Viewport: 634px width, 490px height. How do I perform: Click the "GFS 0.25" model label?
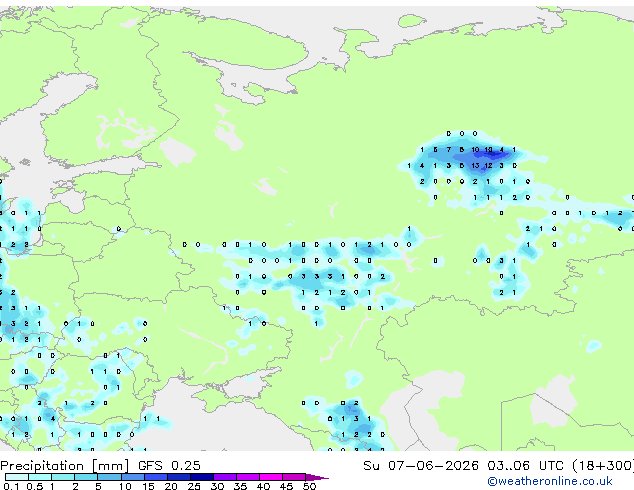click(169, 466)
